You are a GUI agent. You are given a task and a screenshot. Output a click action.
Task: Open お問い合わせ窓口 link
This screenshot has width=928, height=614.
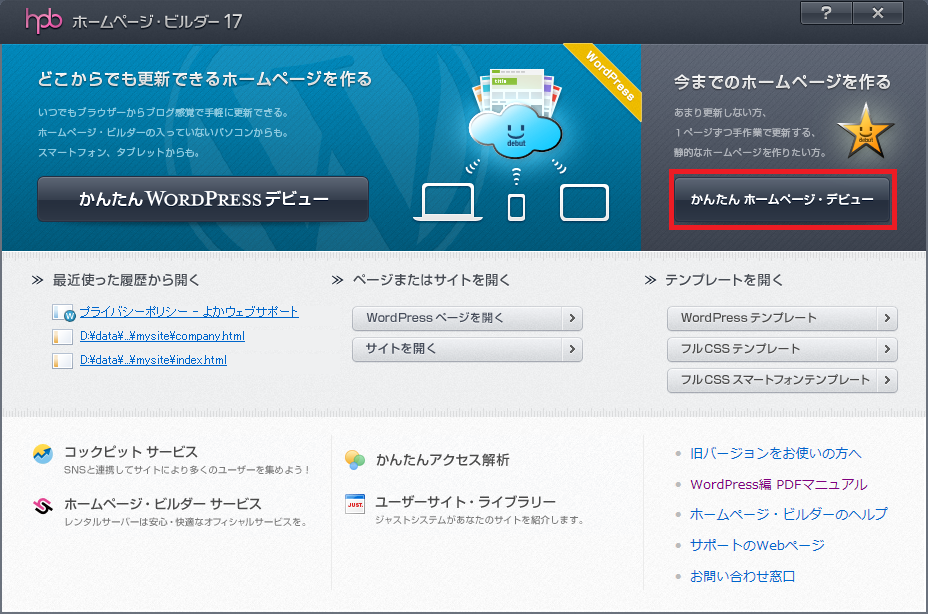742,576
